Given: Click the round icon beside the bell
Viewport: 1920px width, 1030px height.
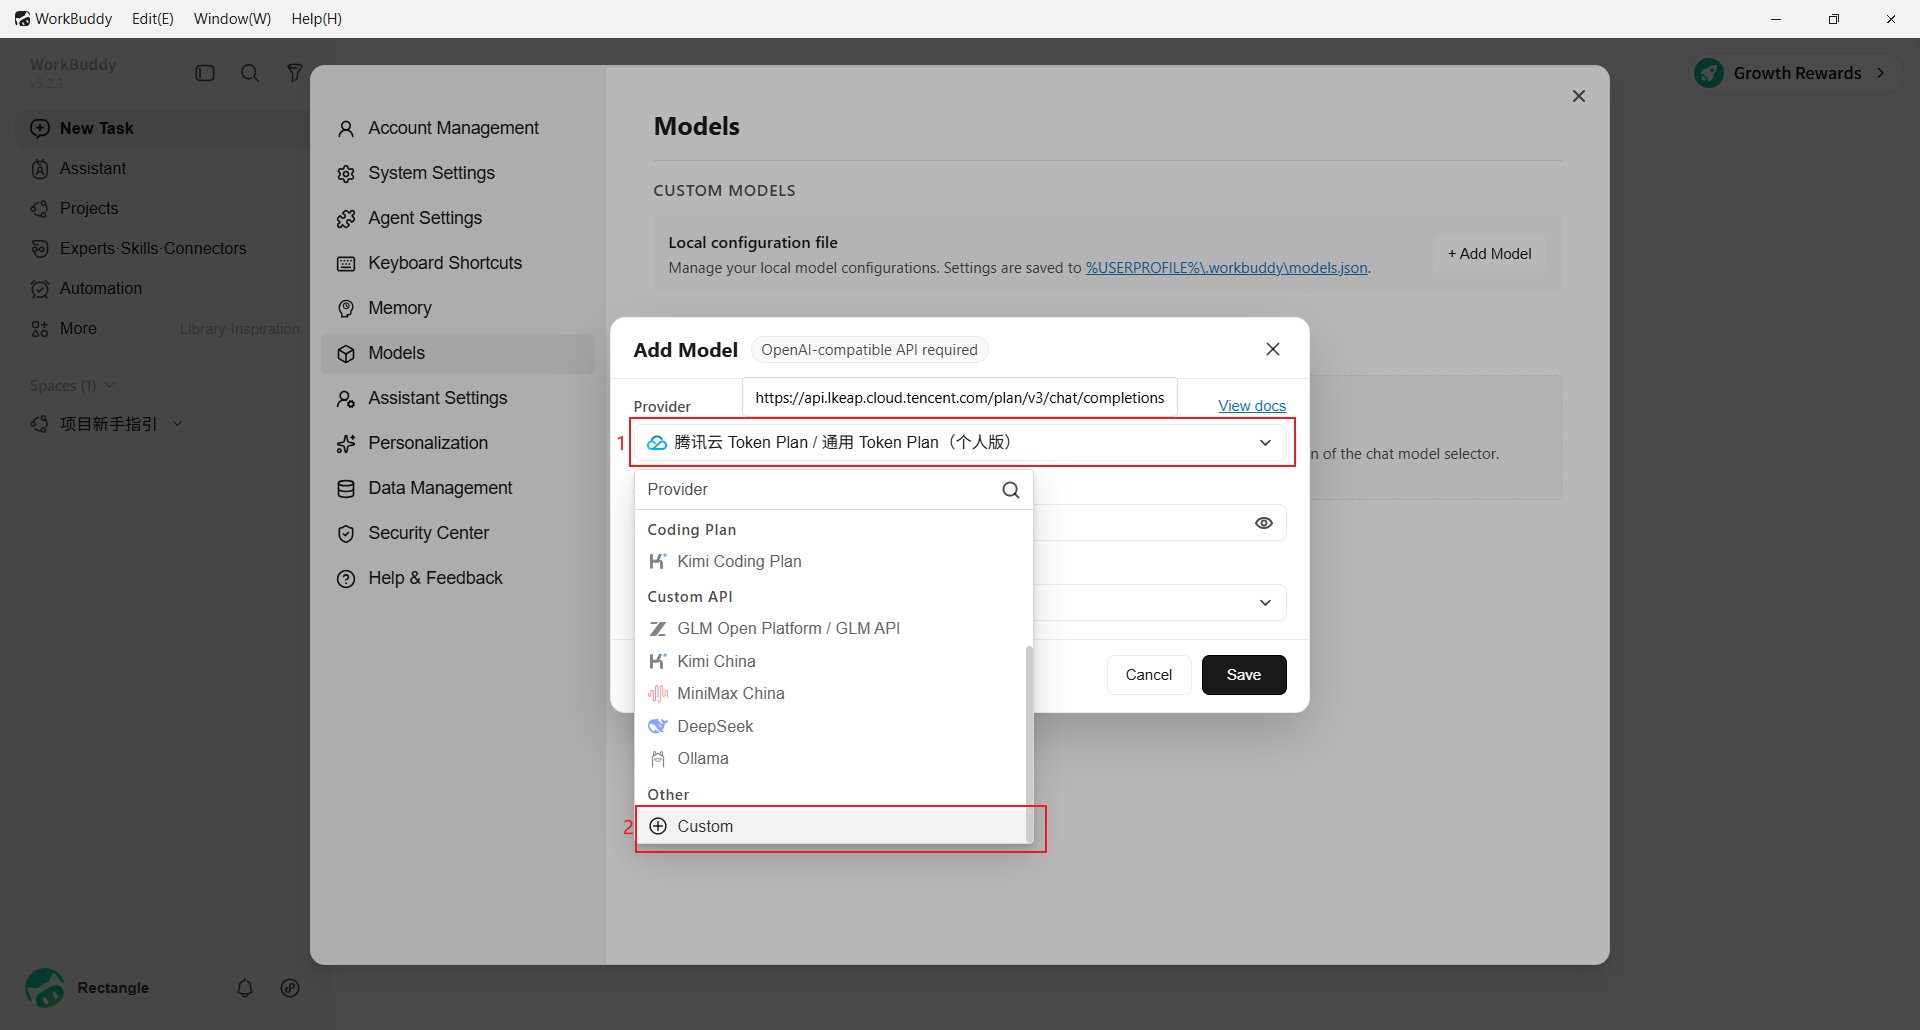Looking at the screenshot, I should coord(290,988).
